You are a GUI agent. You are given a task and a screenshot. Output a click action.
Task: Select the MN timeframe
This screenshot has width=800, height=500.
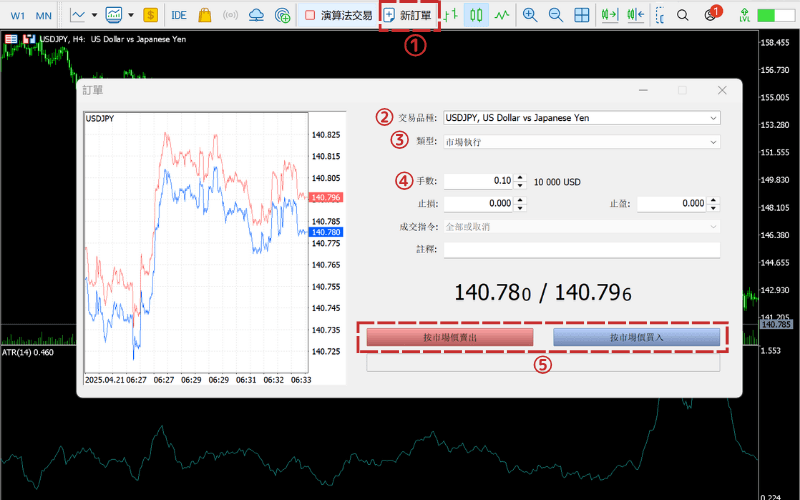point(43,15)
